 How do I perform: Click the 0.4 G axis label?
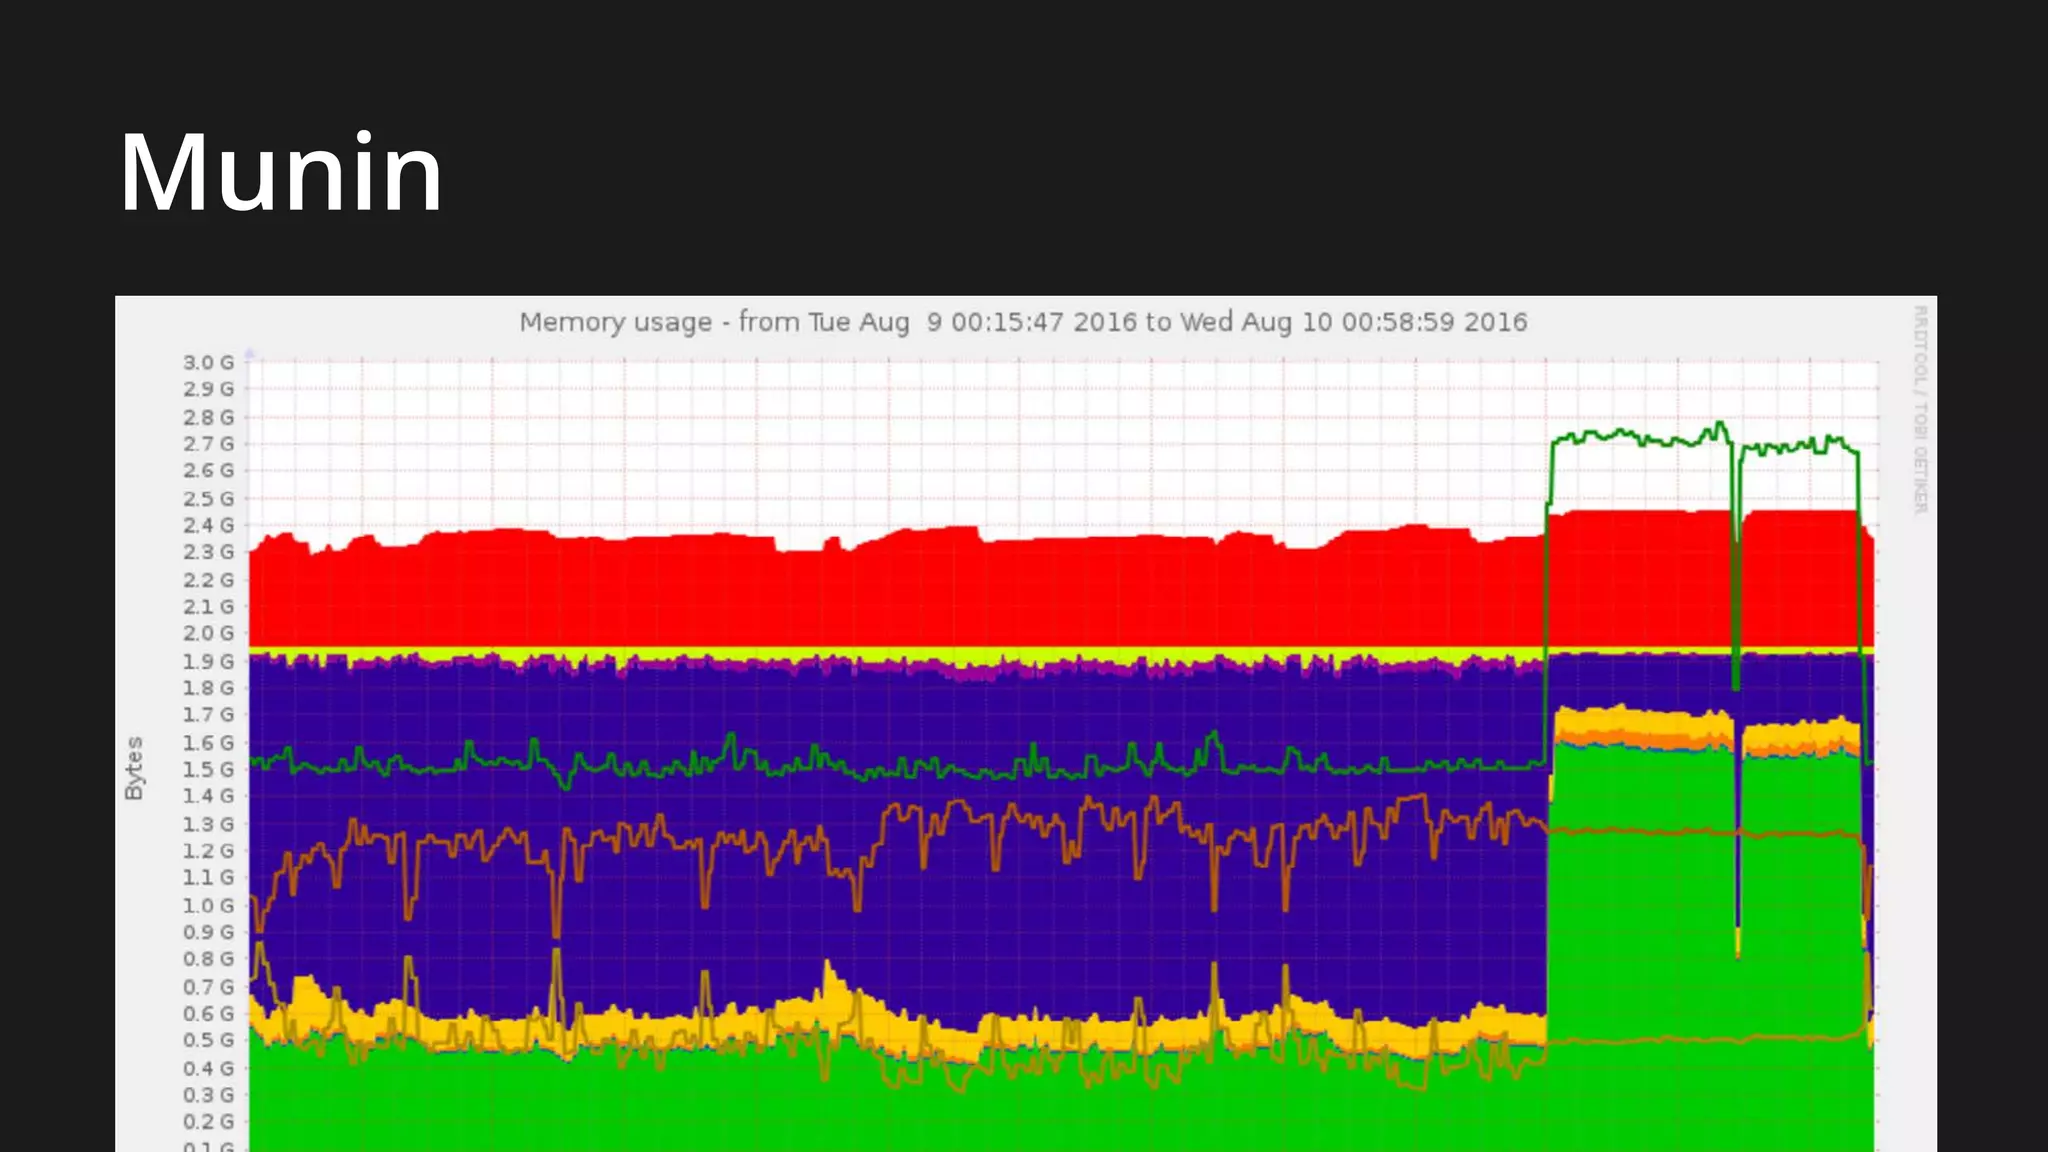point(208,1068)
